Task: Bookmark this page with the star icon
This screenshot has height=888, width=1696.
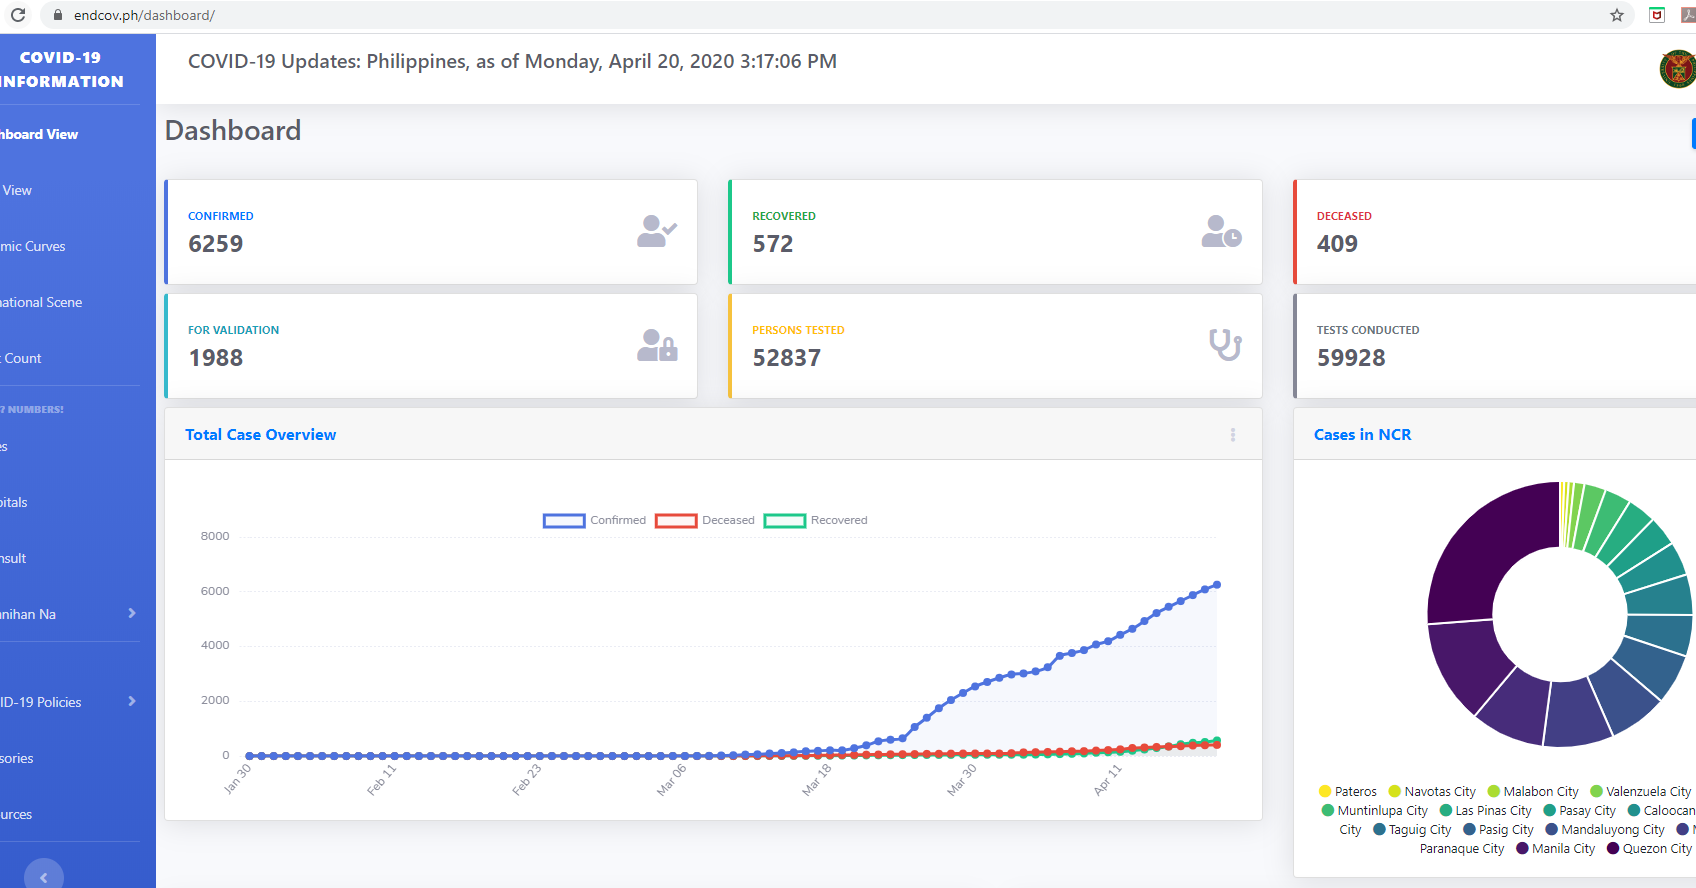Action: pos(1617,15)
